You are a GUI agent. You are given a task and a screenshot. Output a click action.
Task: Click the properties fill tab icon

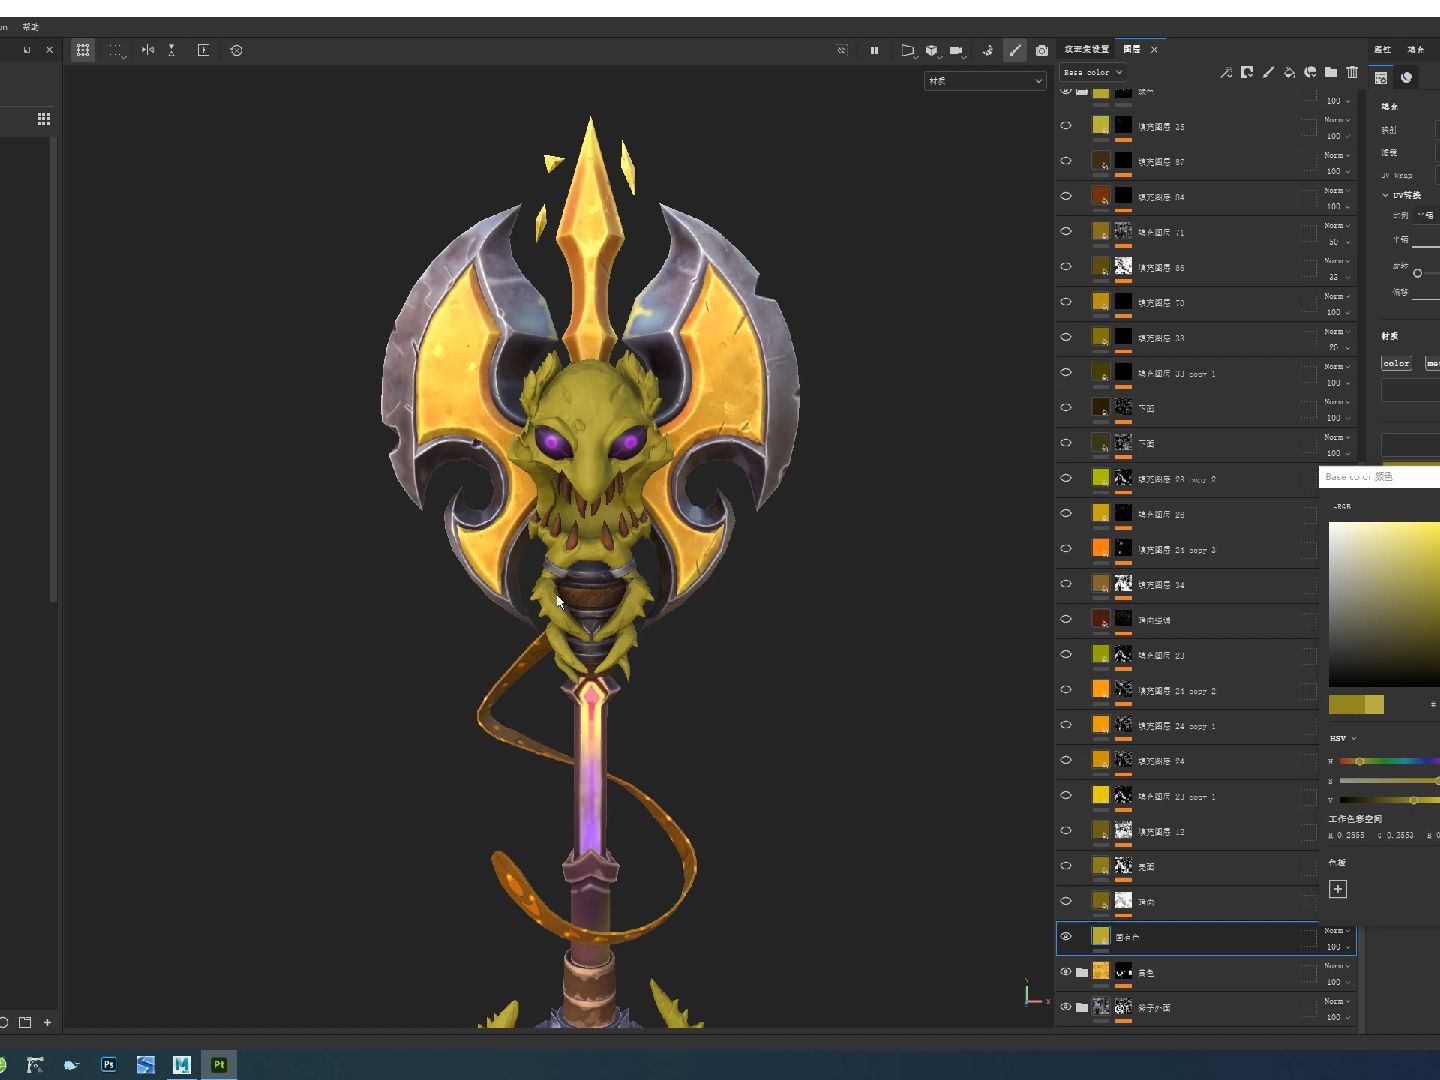coord(1381,78)
